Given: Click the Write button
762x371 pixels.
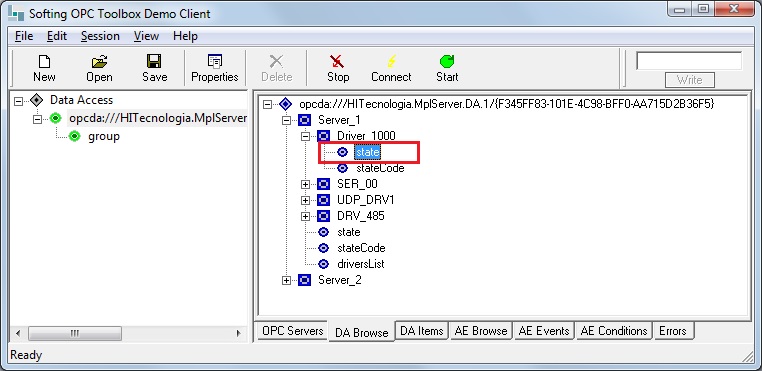Looking at the screenshot, I should tap(689, 80).
